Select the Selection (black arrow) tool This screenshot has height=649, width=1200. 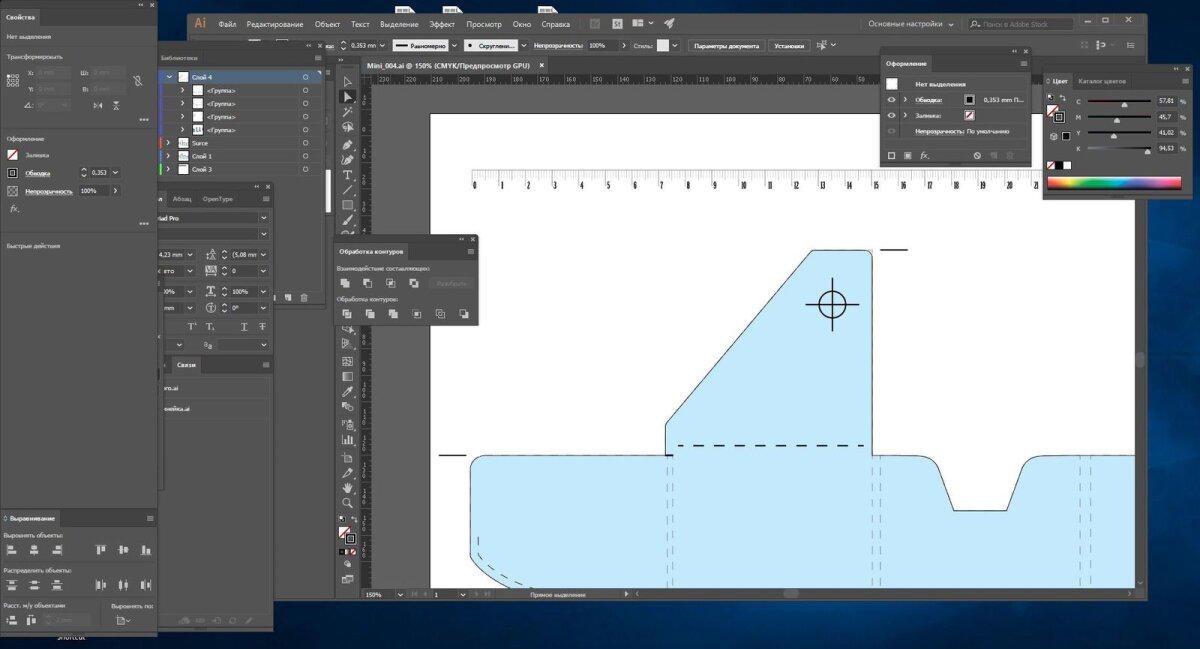(347, 82)
